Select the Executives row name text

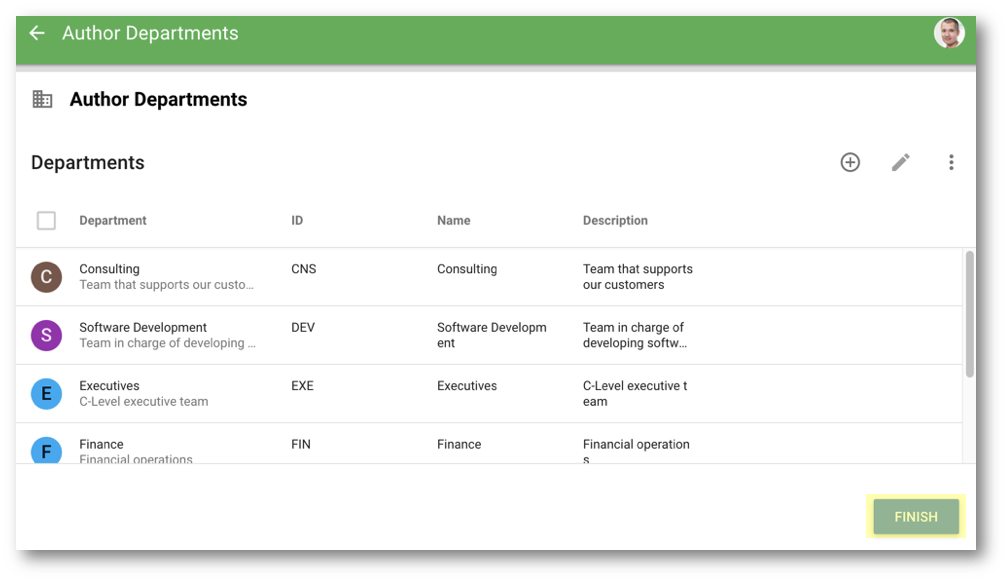[x=109, y=386]
